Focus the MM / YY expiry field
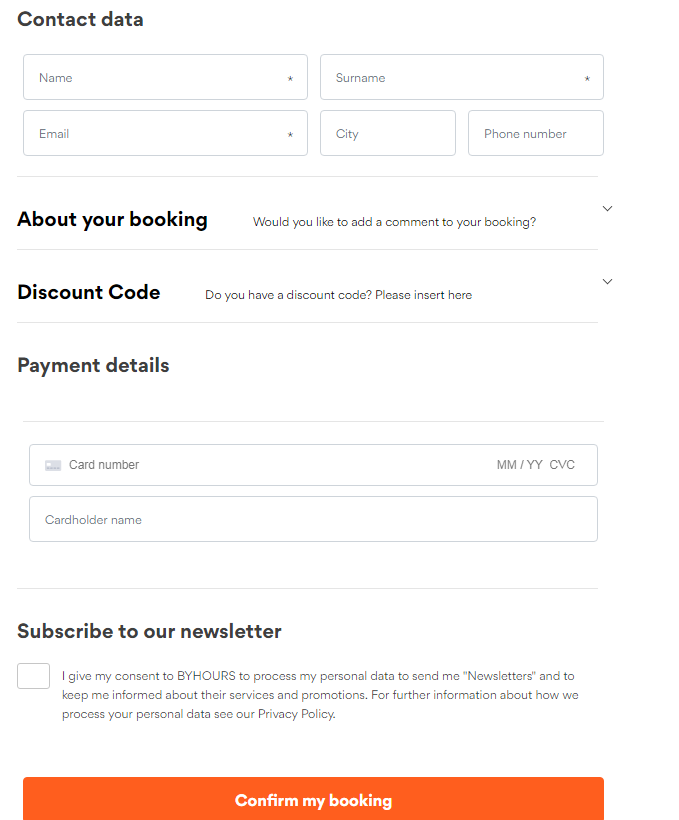Screen dimensions: 679x820 click(519, 465)
